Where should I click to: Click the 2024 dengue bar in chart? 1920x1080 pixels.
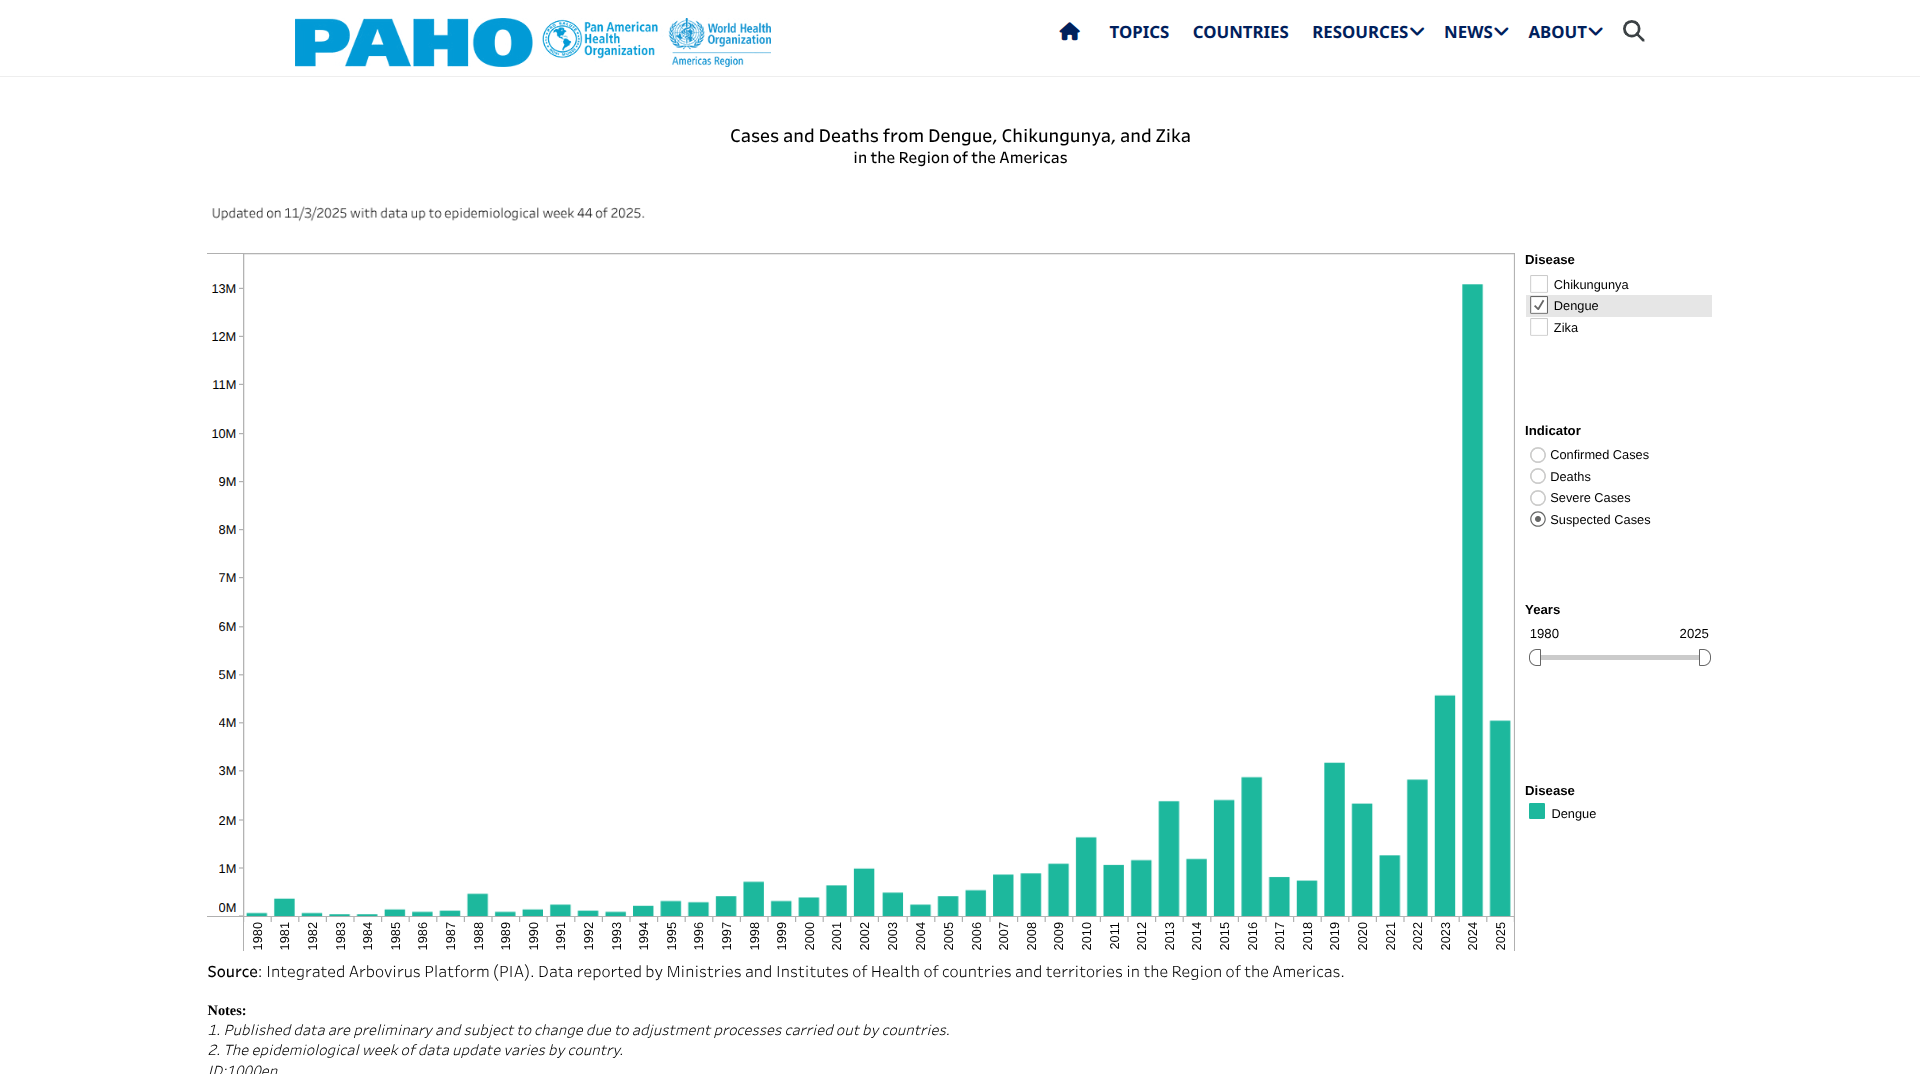(1472, 600)
